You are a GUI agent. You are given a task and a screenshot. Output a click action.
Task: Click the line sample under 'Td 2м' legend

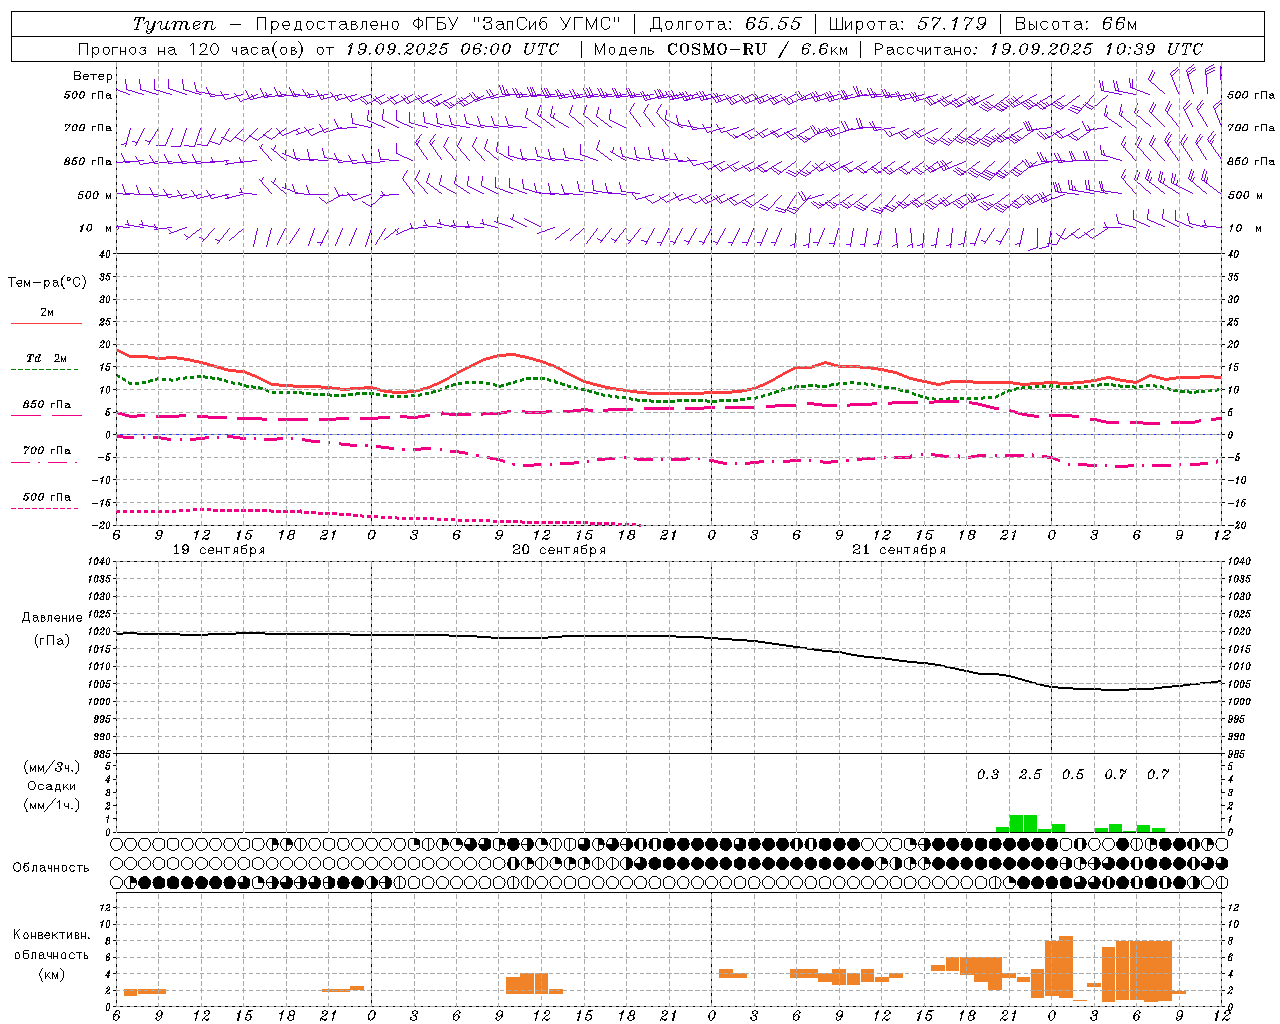click(45, 370)
